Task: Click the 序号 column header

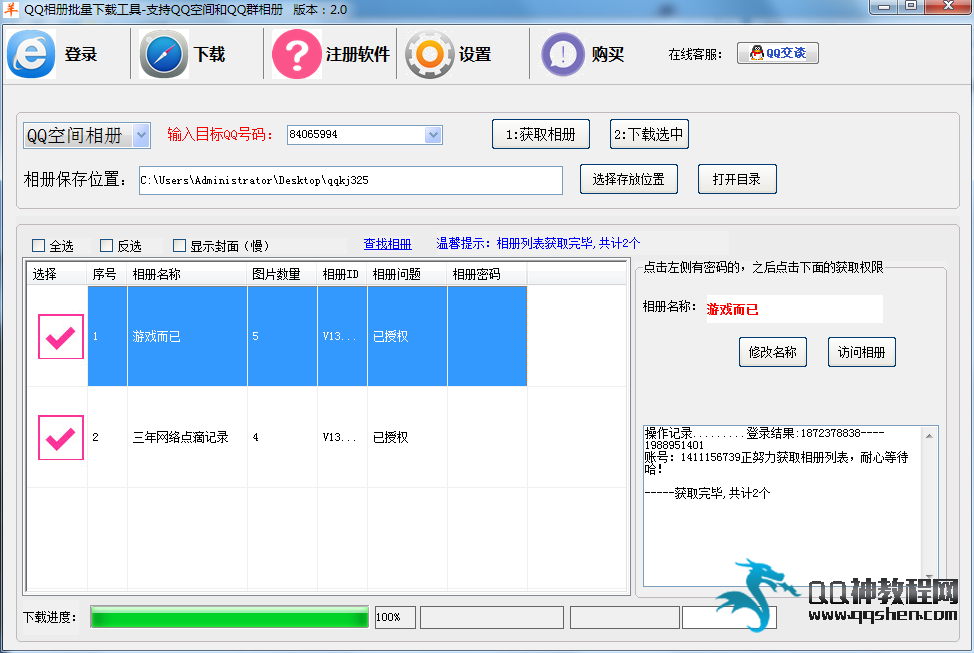Action: [107, 274]
